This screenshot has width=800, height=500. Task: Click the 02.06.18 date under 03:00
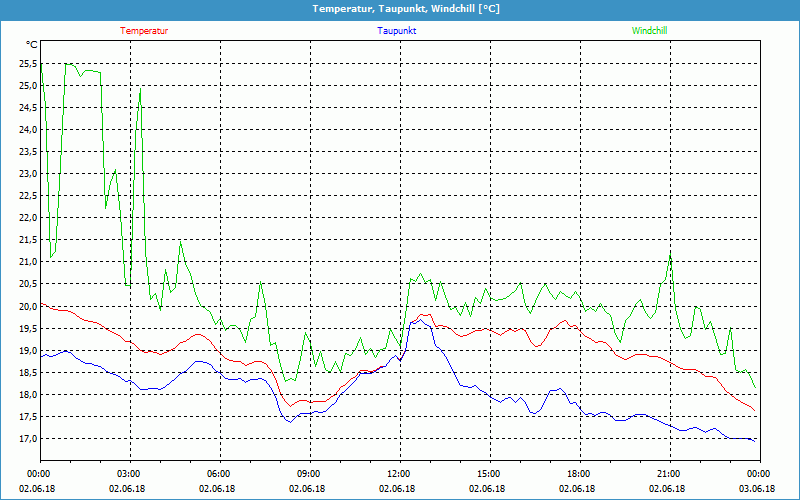point(127,488)
